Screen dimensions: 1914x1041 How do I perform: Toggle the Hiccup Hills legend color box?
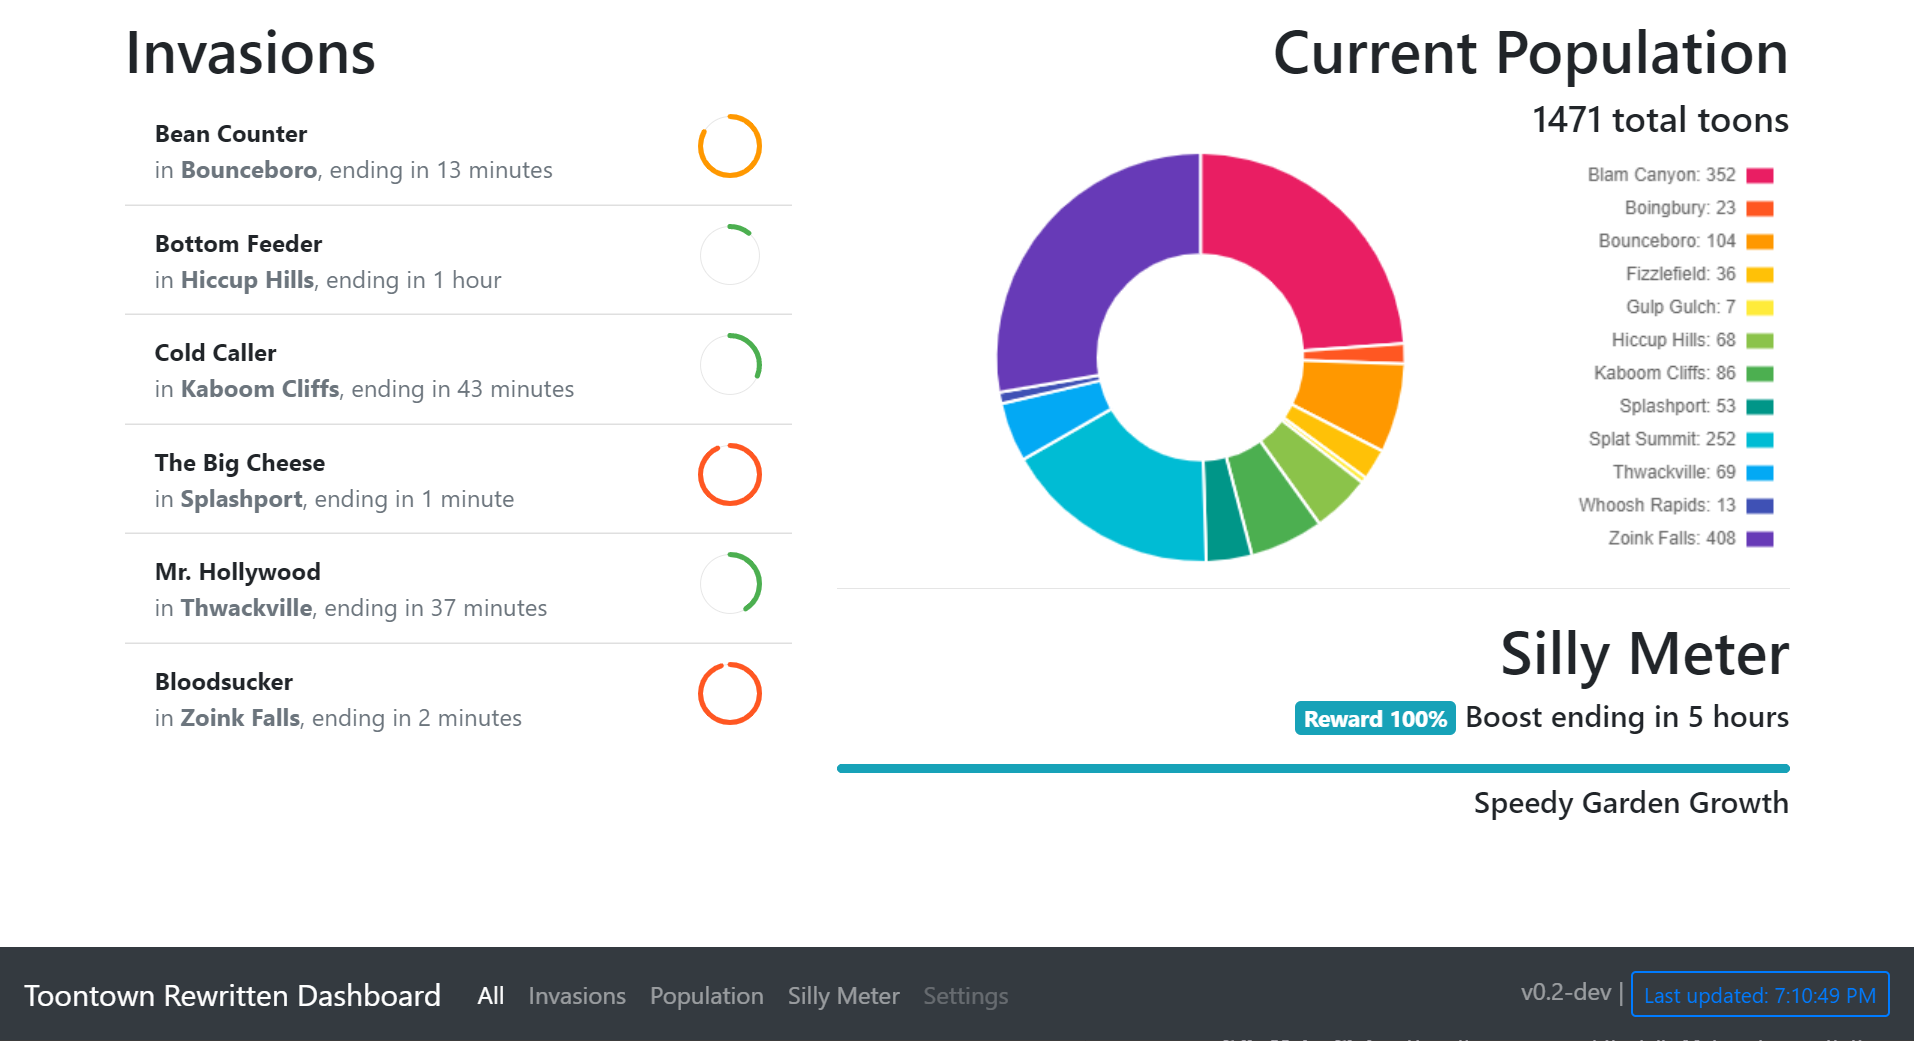(1760, 340)
